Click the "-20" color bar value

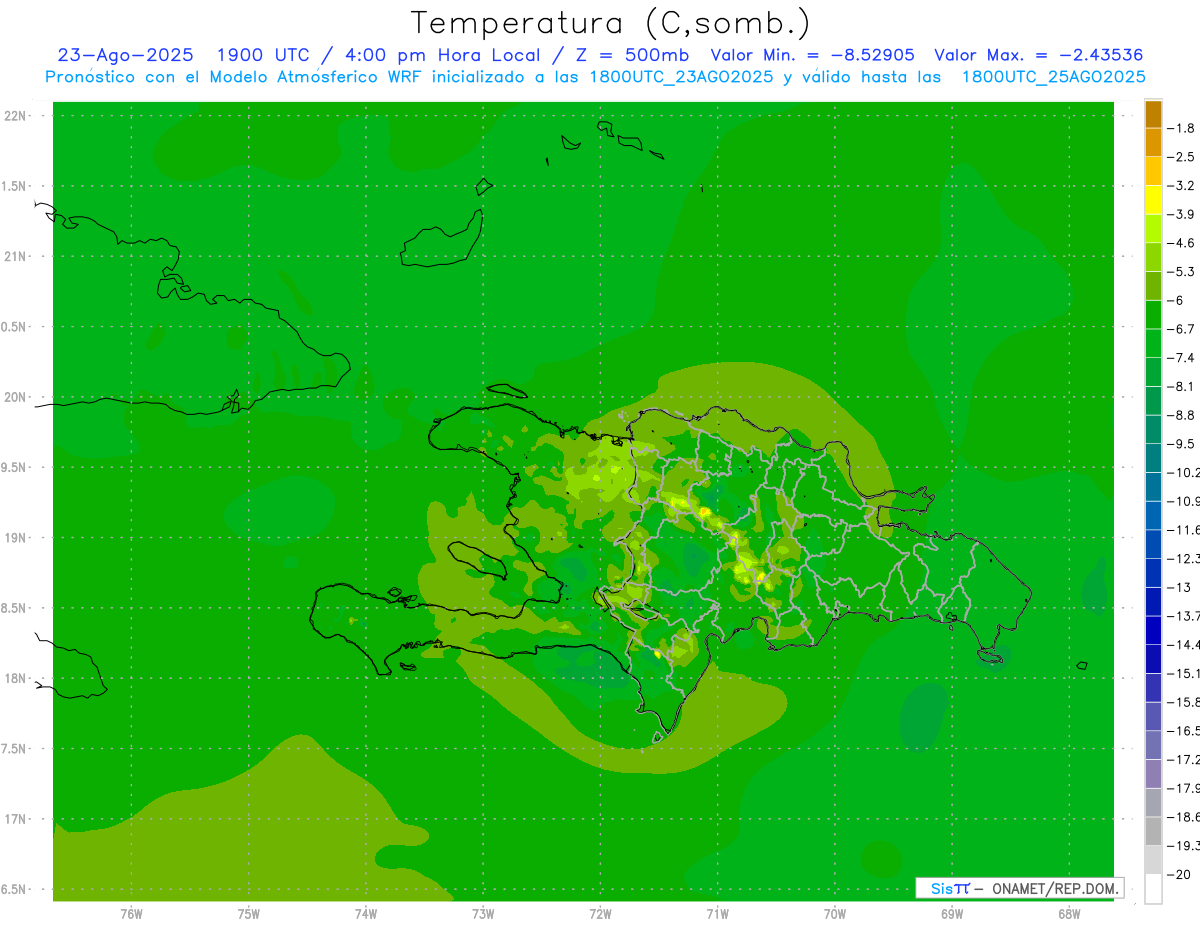point(1179,874)
